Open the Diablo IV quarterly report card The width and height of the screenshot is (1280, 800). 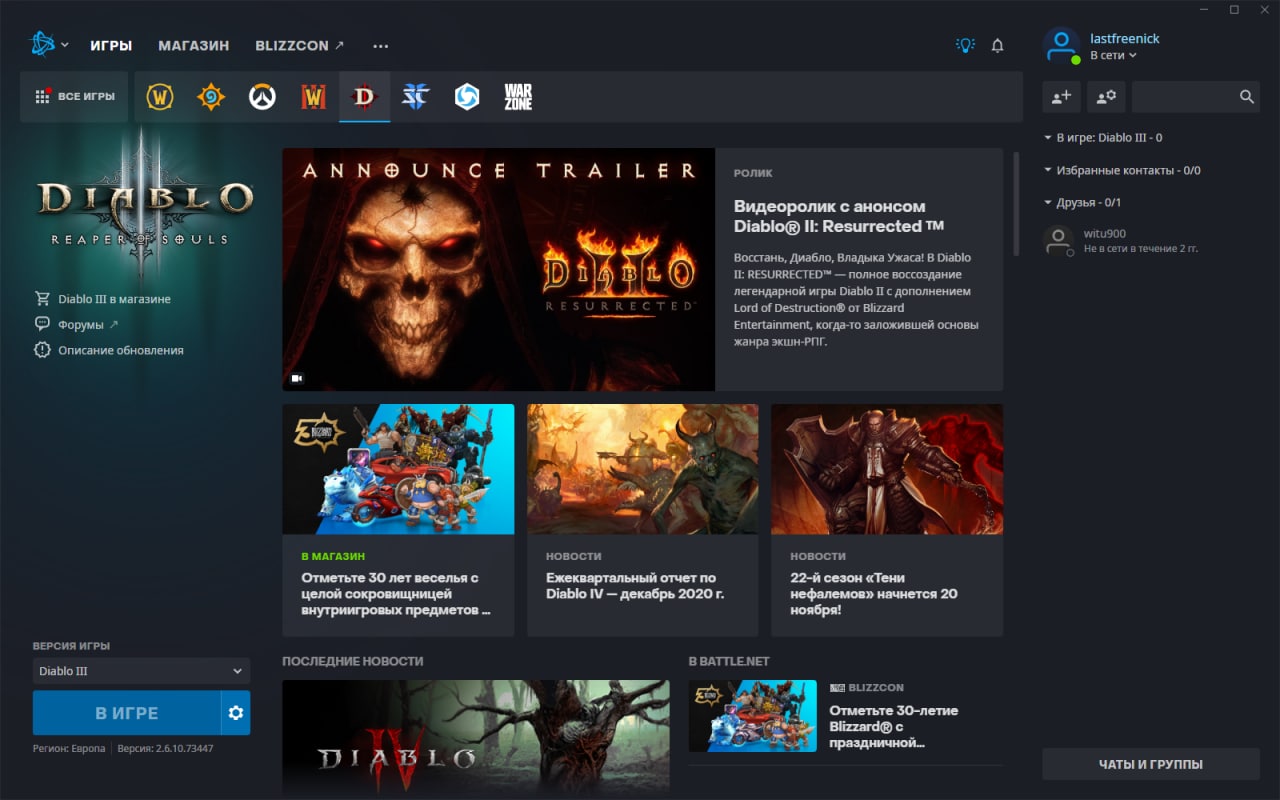642,520
